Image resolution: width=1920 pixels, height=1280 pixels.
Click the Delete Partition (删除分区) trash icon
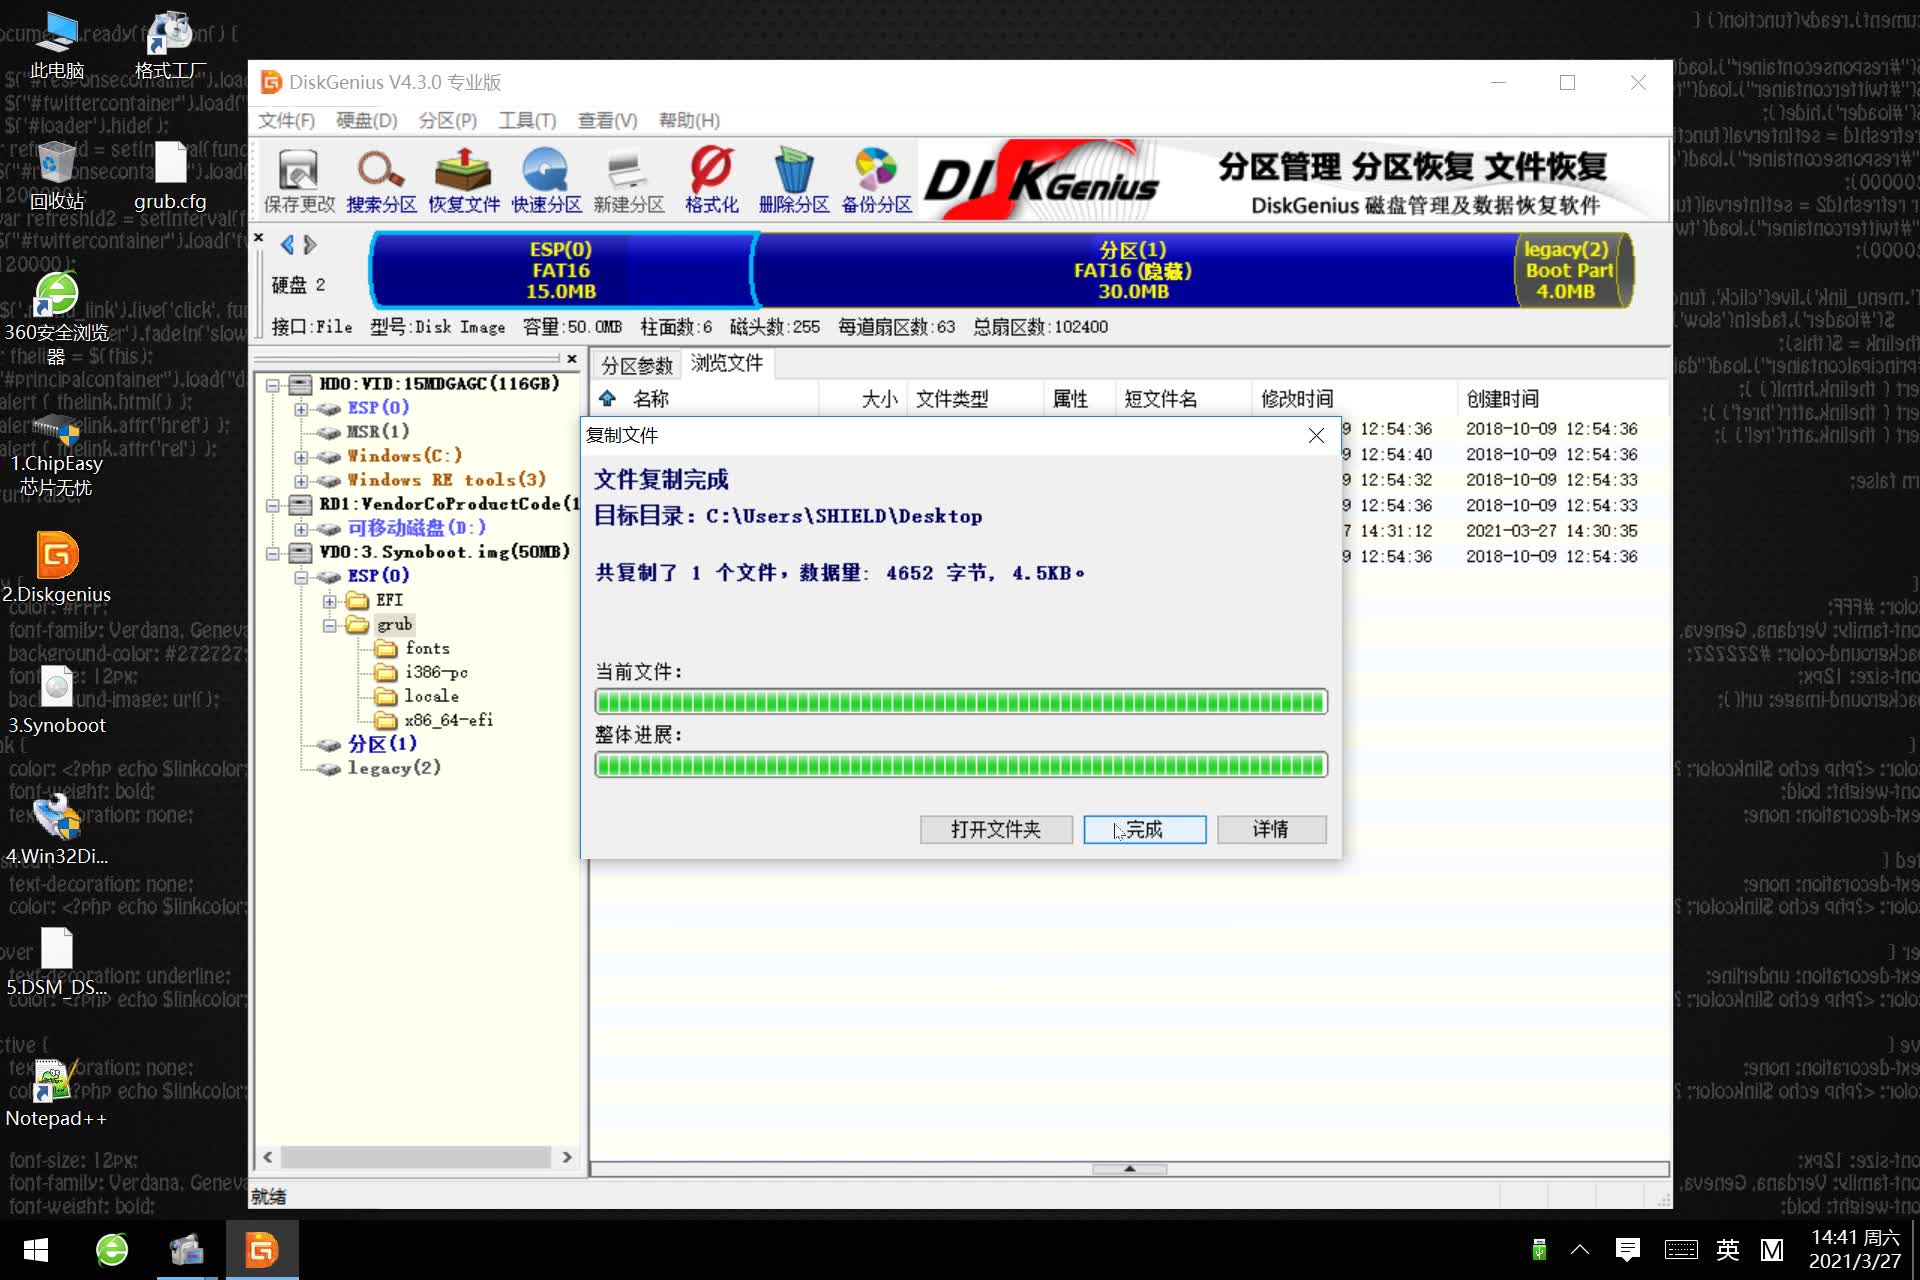coord(794,180)
